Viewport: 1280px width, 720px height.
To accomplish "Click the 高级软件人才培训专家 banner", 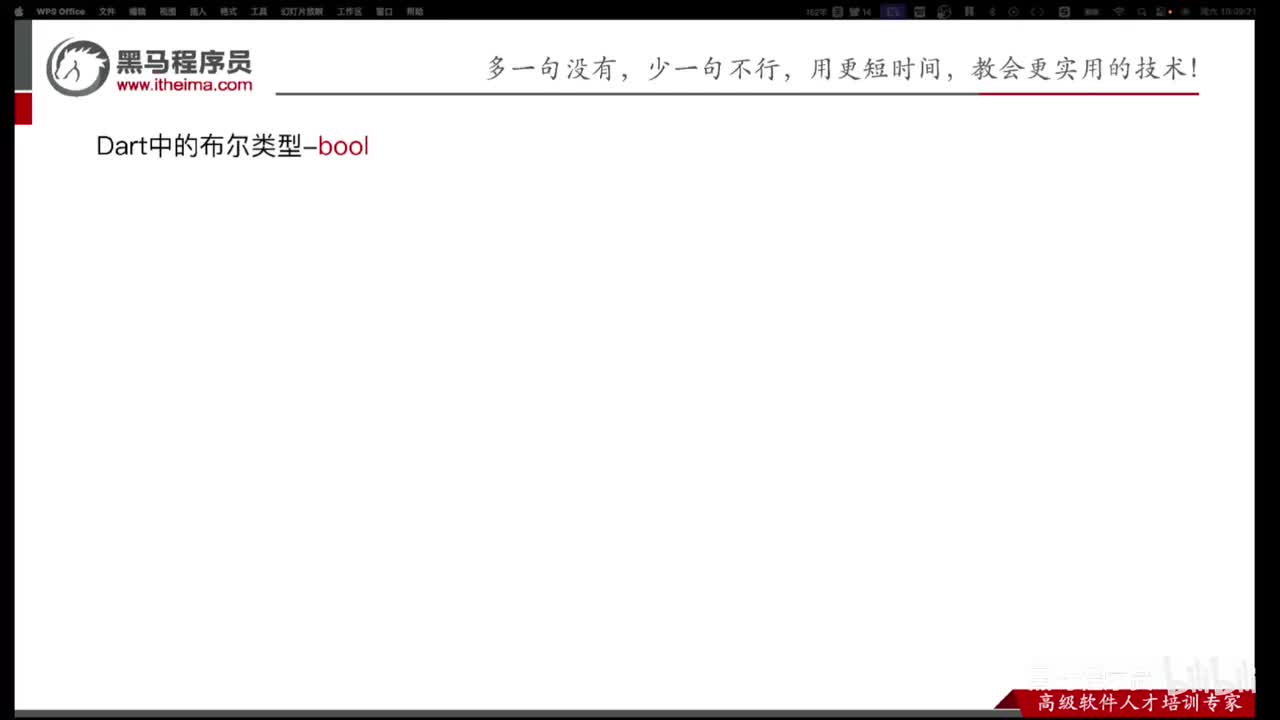I will tap(1138, 703).
